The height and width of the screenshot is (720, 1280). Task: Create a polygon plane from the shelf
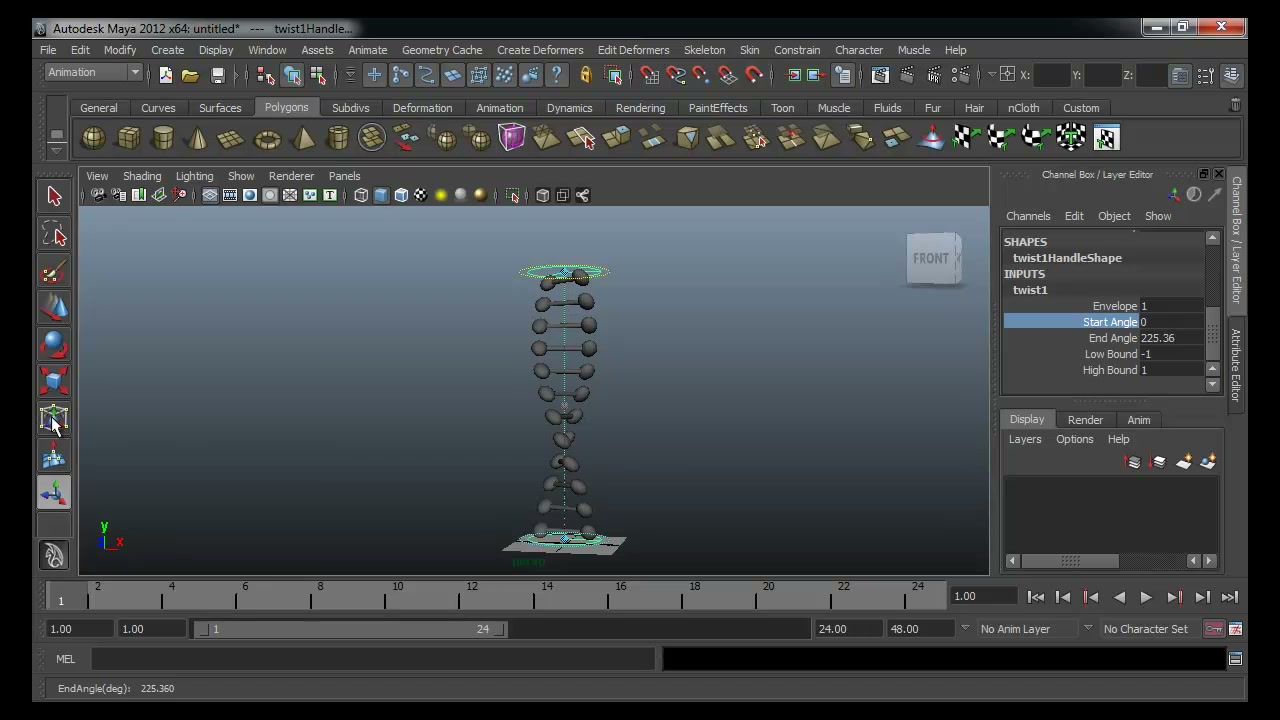231,138
